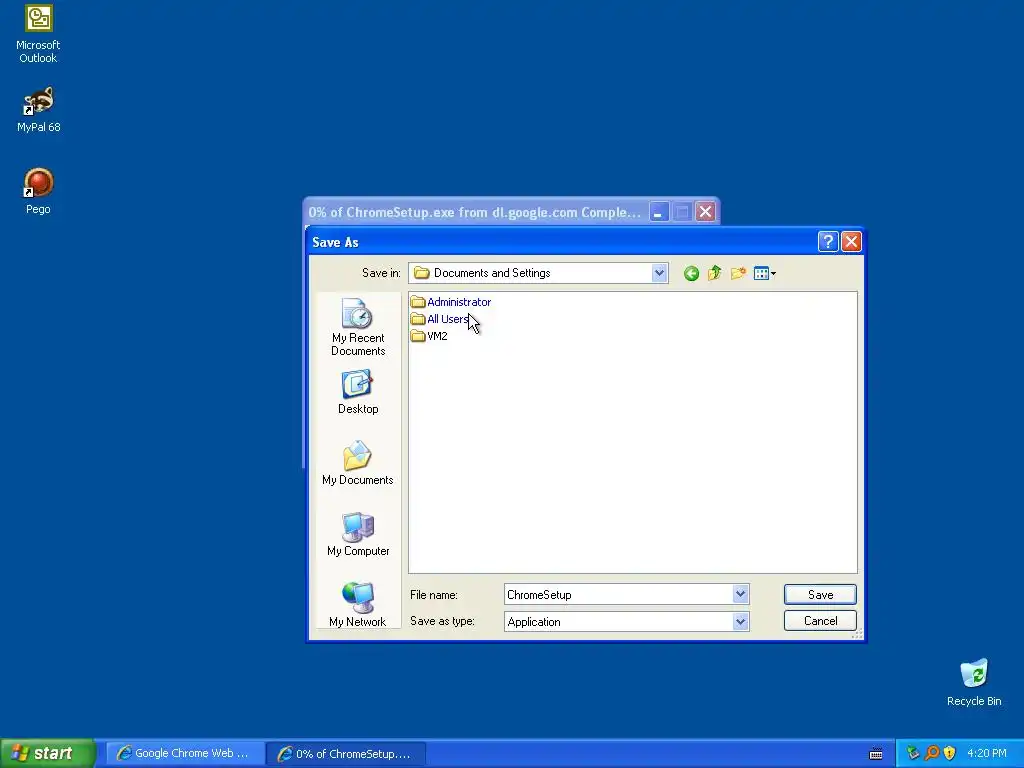Image resolution: width=1024 pixels, height=768 pixels.
Task: Click the security shield tray icon
Action: (x=950, y=753)
